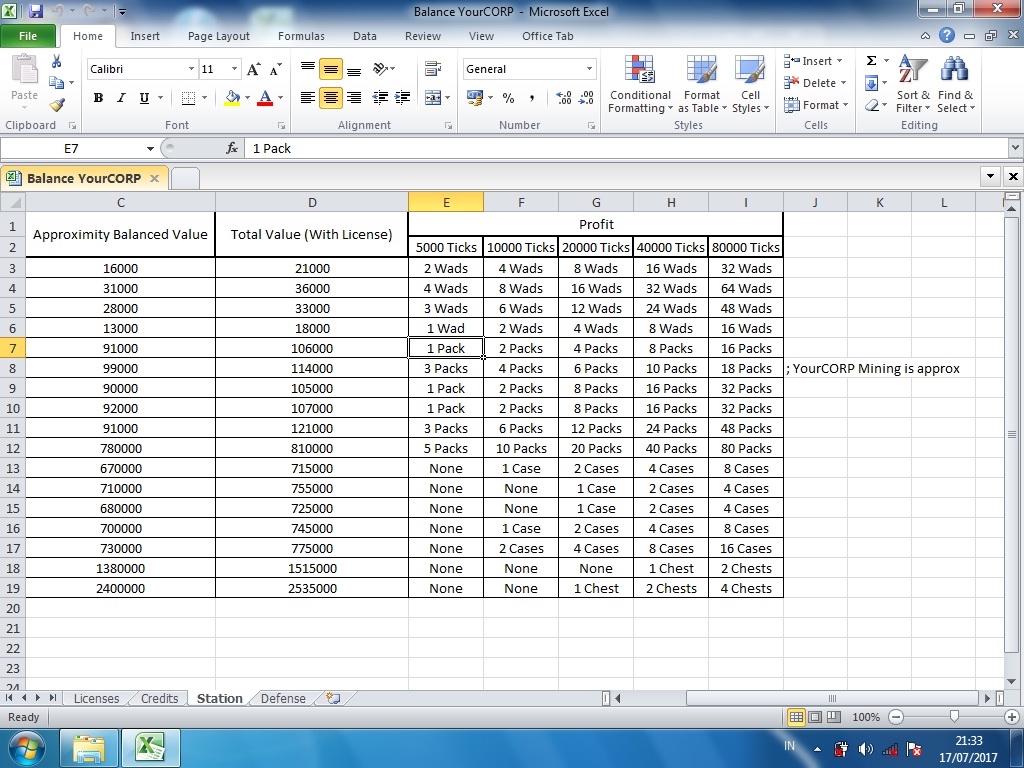Viewport: 1024px width, 768px height.
Task: Open the Windows Start orb
Action: [x=27, y=748]
